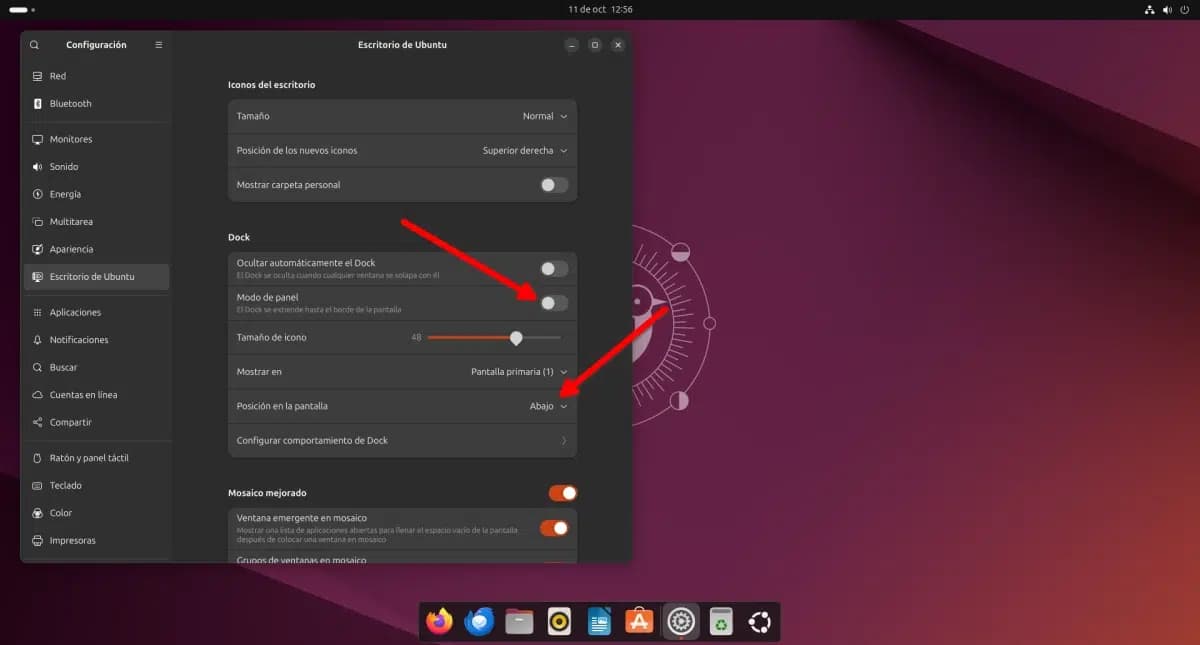Viewport: 1200px width, 645px height.
Task: Open the trash icon in dock
Action: 720,622
